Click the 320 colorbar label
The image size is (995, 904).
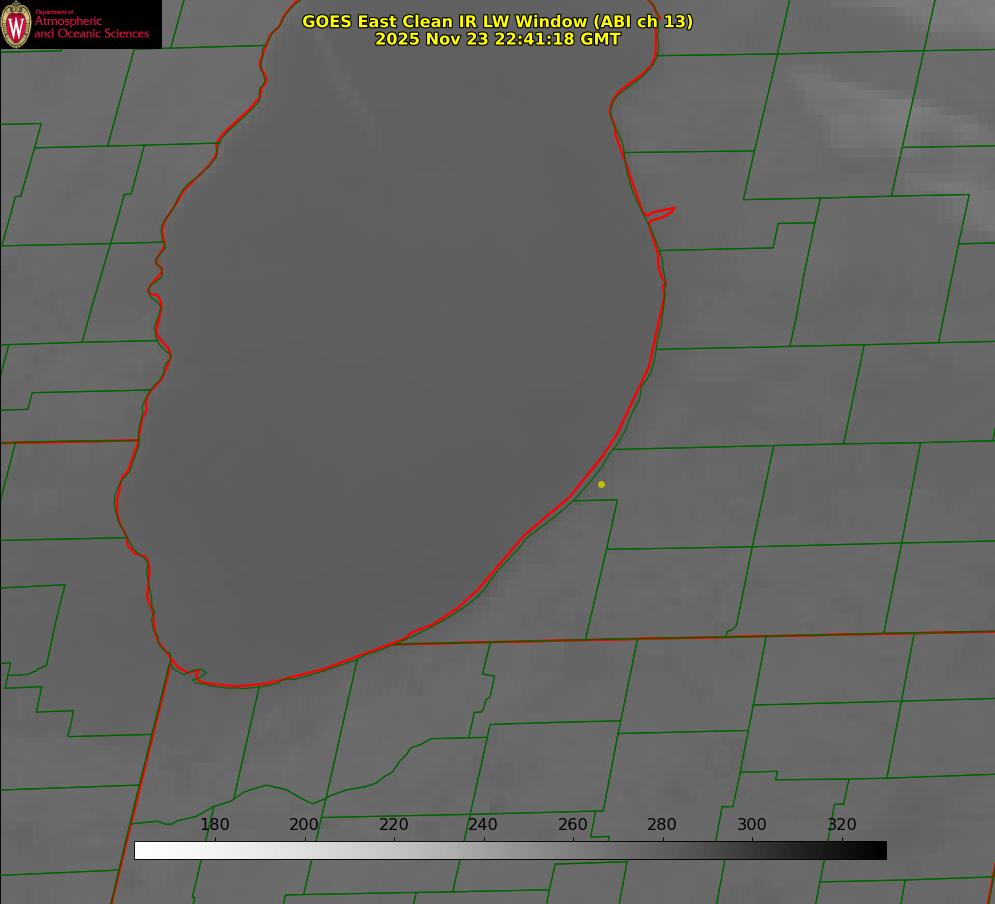click(842, 824)
